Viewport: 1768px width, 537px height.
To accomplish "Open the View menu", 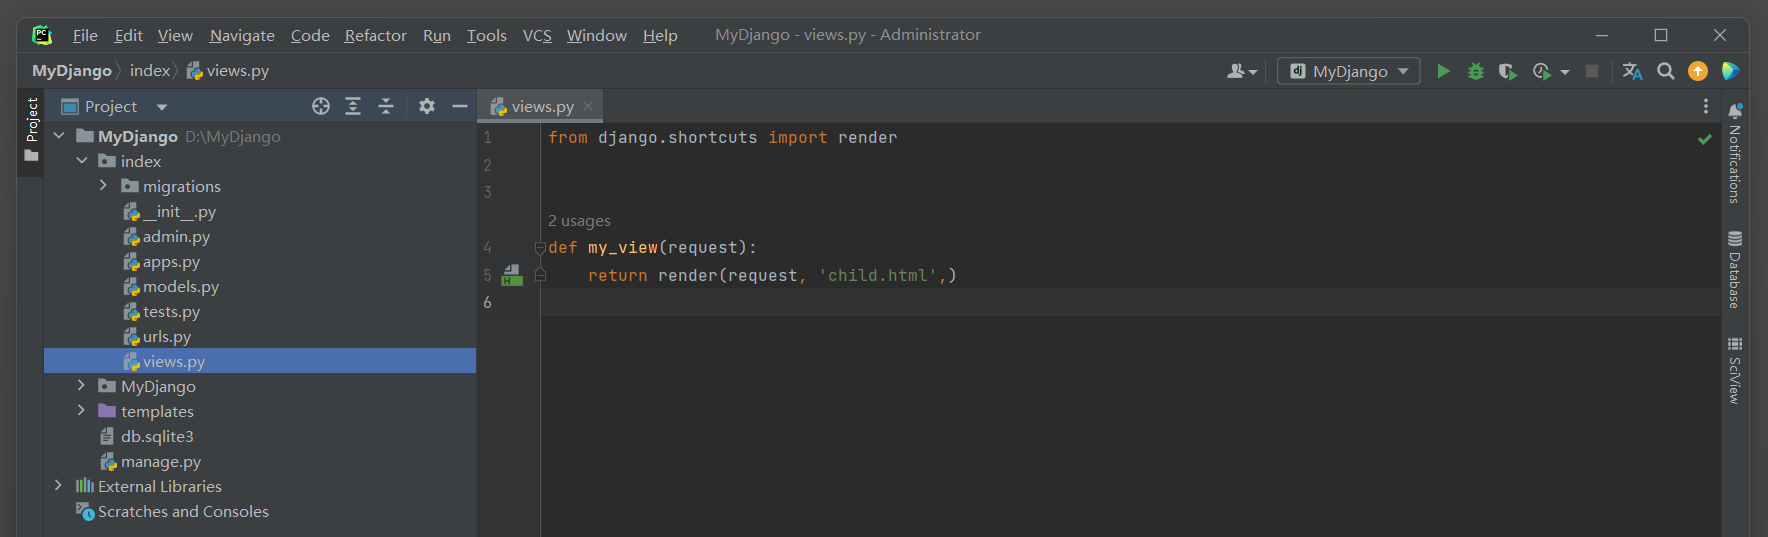I will (175, 35).
